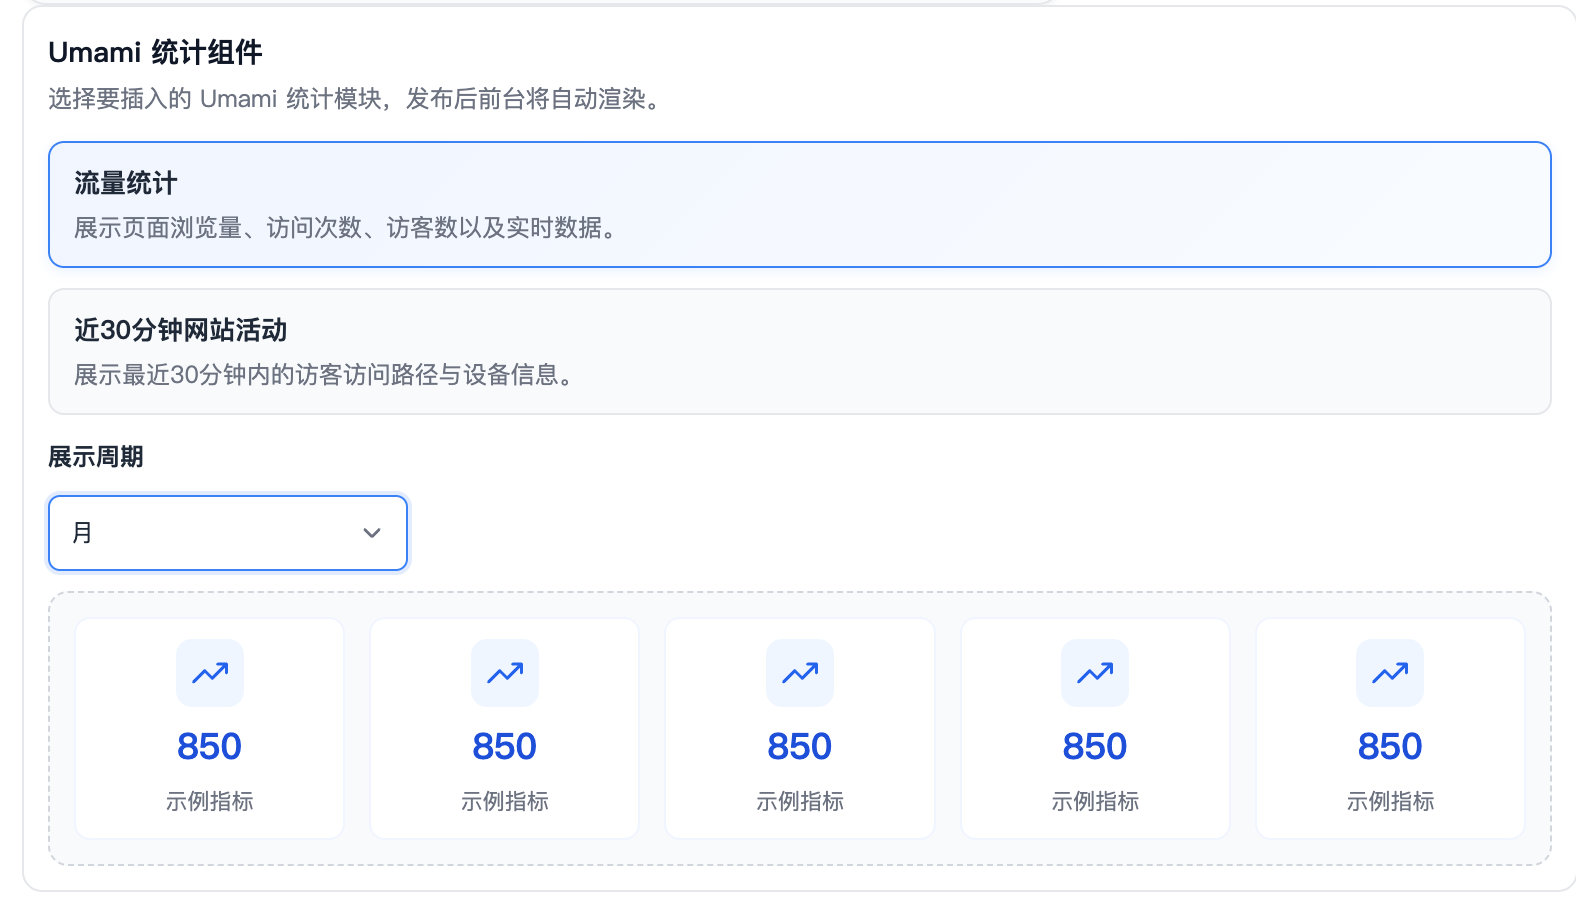Click trend icon in fourth metric card
Viewport: 1576px width, 904px height.
click(1095, 673)
